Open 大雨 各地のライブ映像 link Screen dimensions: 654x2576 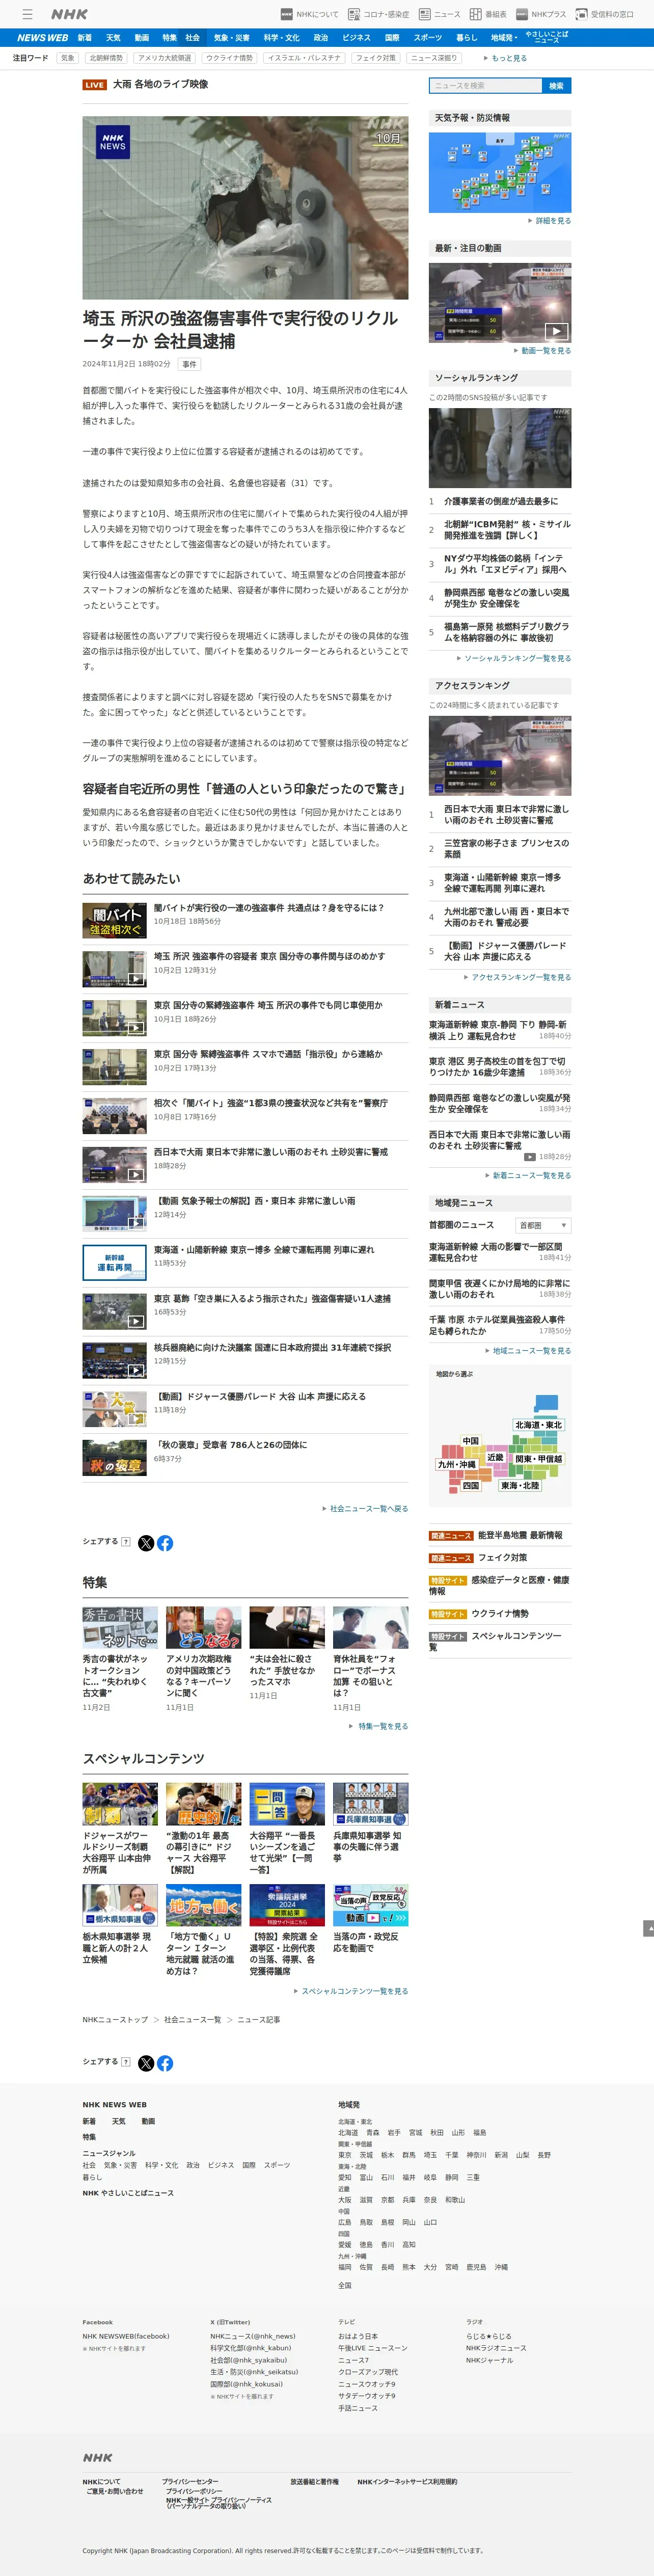[x=160, y=85]
